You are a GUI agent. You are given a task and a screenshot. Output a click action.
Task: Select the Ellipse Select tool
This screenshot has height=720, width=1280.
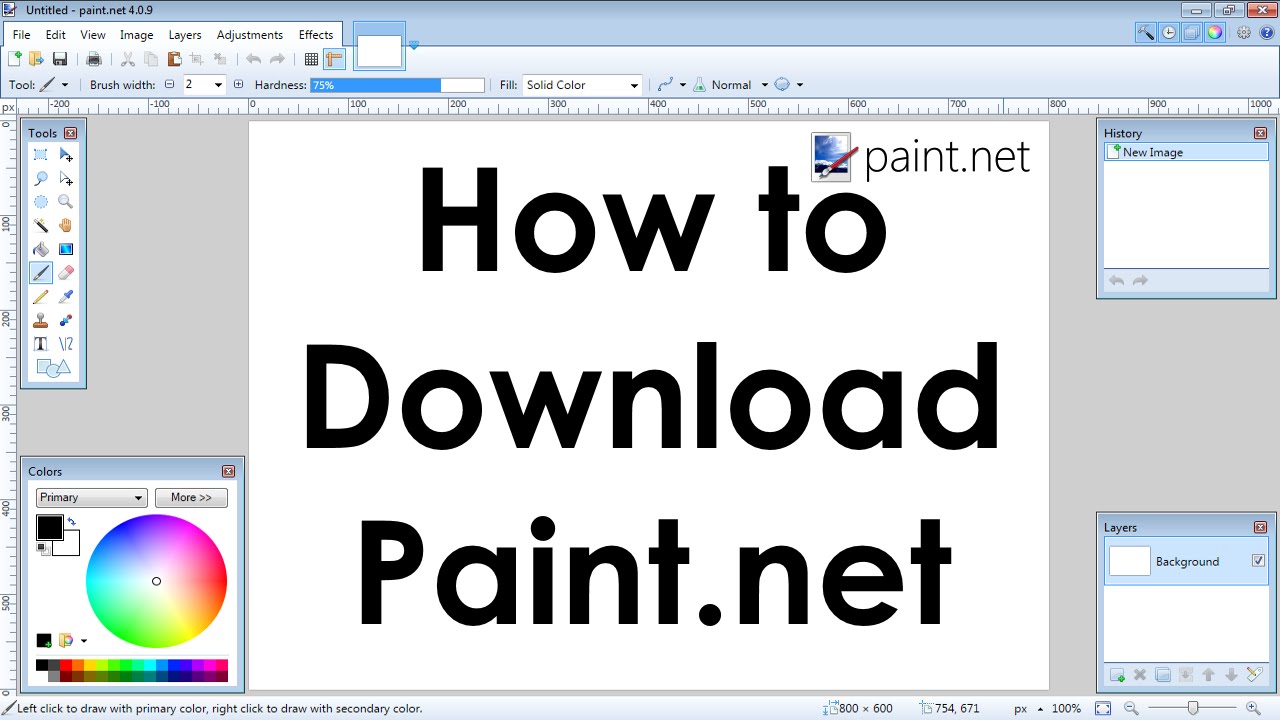coord(41,202)
